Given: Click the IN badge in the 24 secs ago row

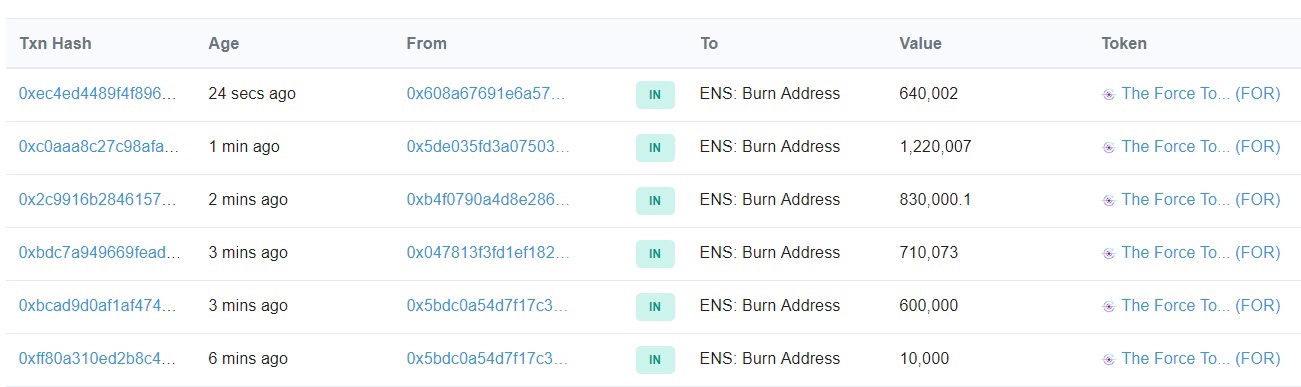Looking at the screenshot, I should (x=655, y=95).
